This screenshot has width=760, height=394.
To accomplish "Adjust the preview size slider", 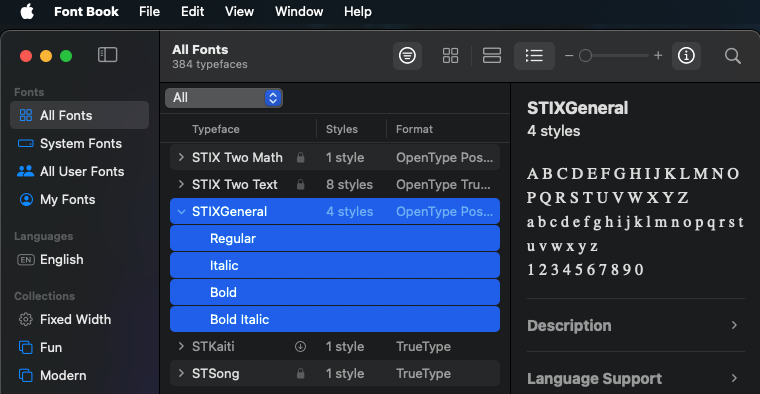I will point(614,56).
